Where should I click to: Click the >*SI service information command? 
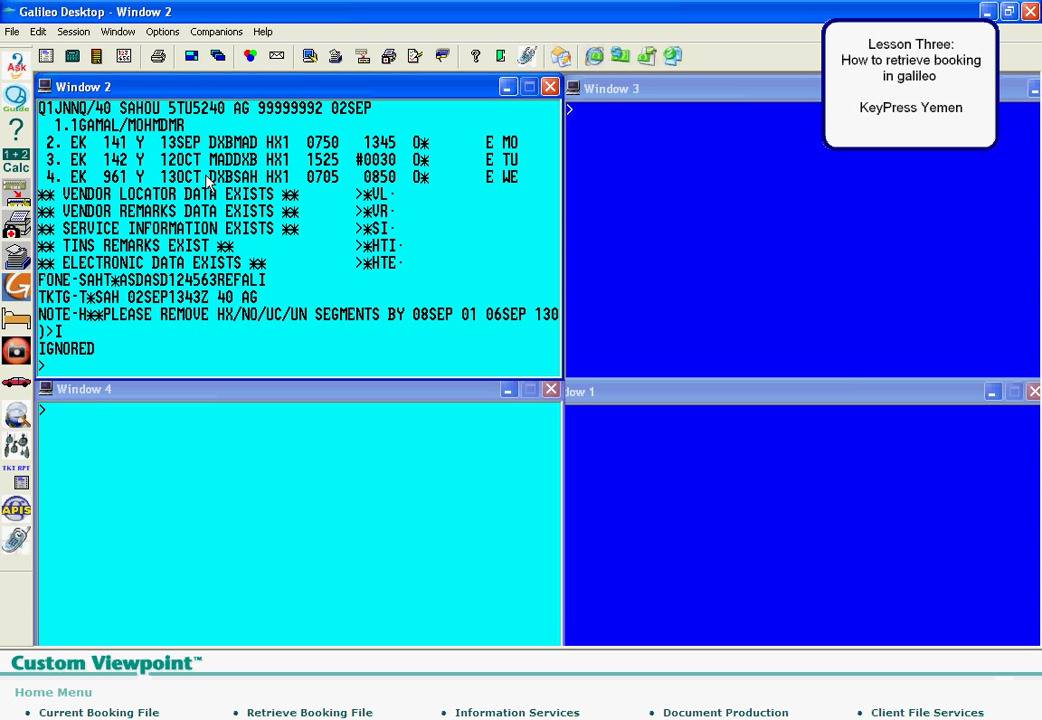pos(375,229)
